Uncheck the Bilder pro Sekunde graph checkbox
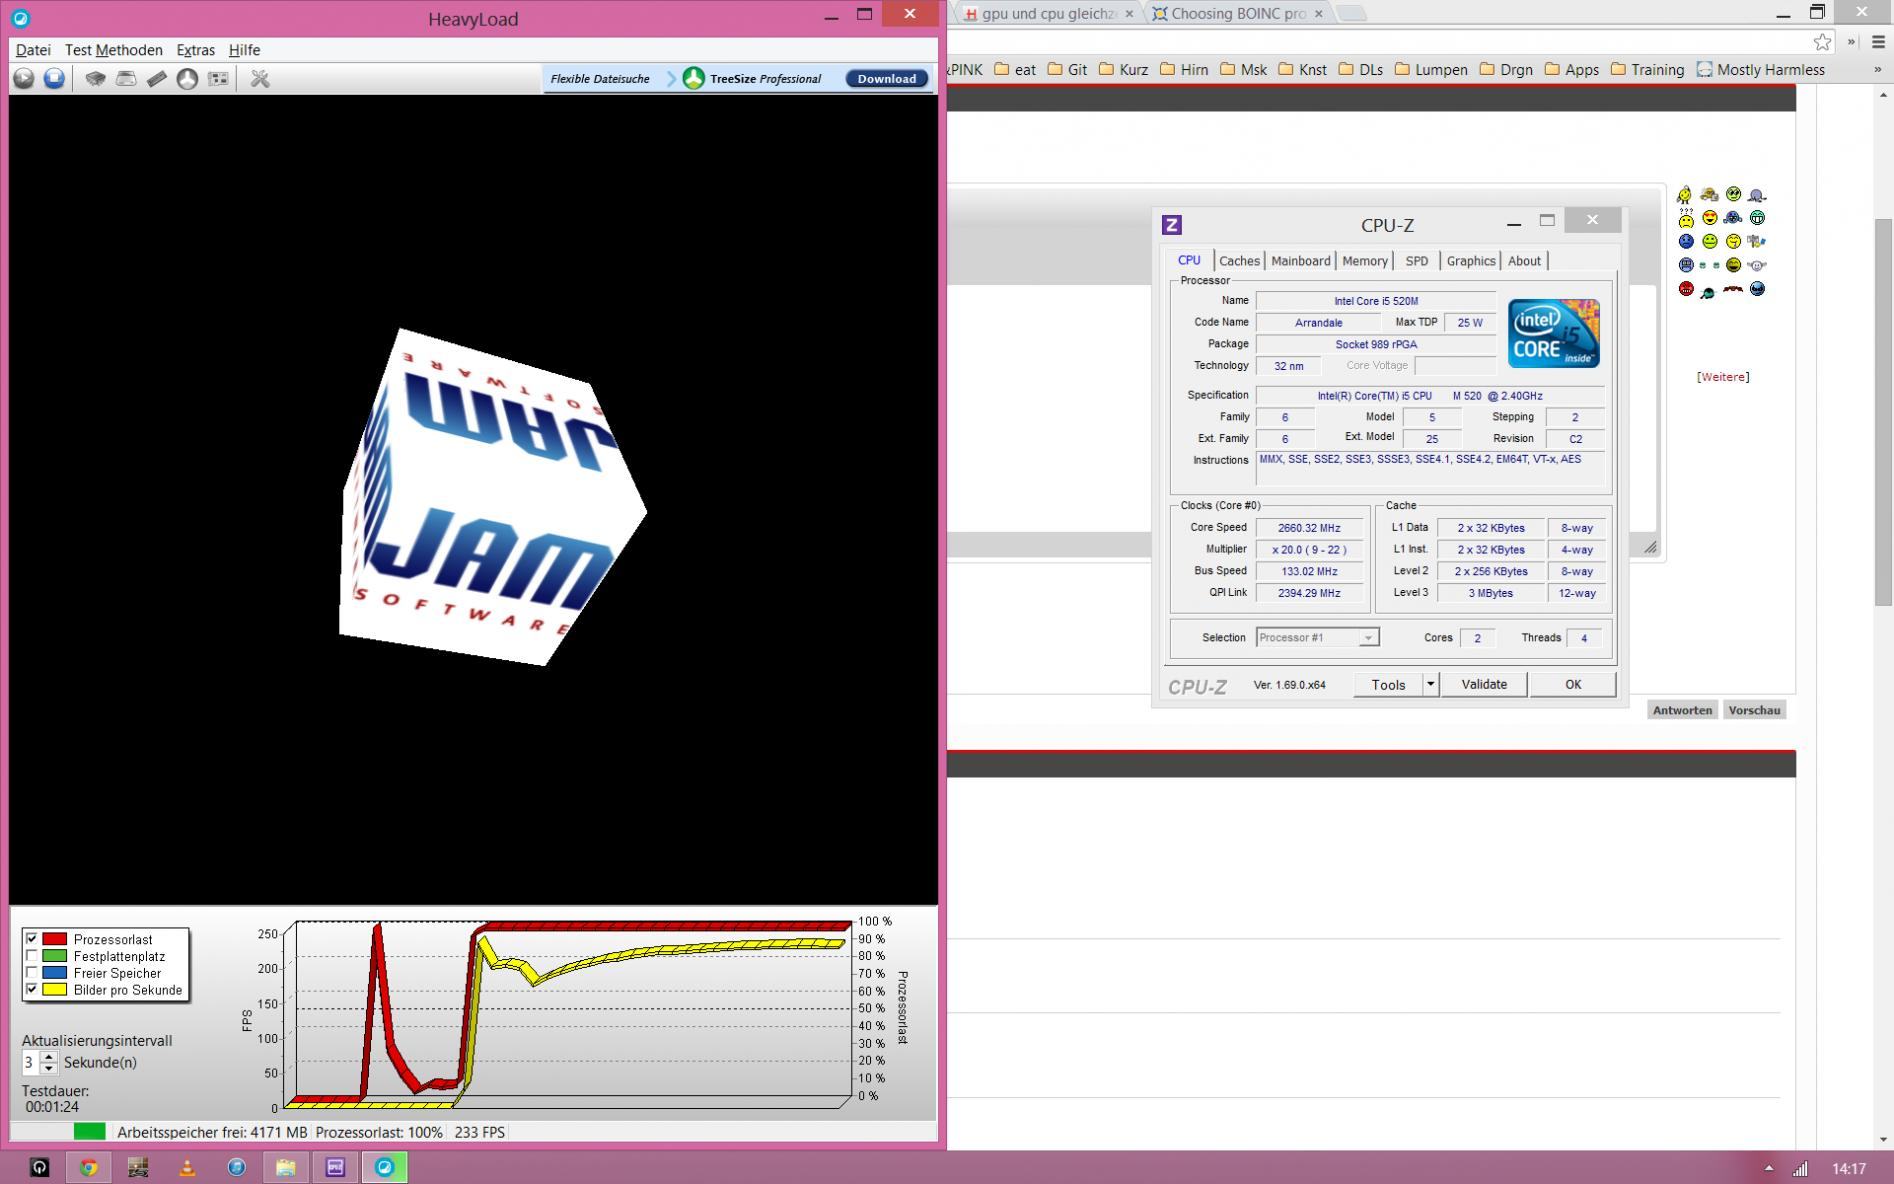This screenshot has width=1894, height=1184. click(x=32, y=990)
